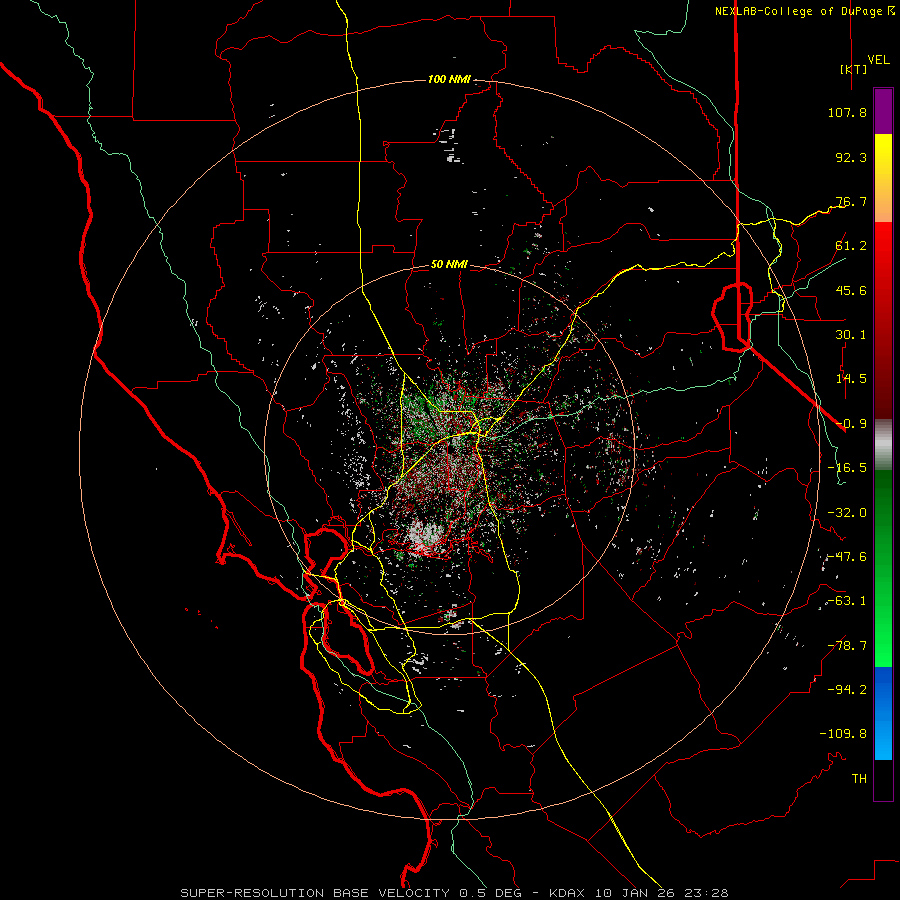900x900 pixels.
Task: Click the -0.9 velocity scale value
Action: [851, 424]
